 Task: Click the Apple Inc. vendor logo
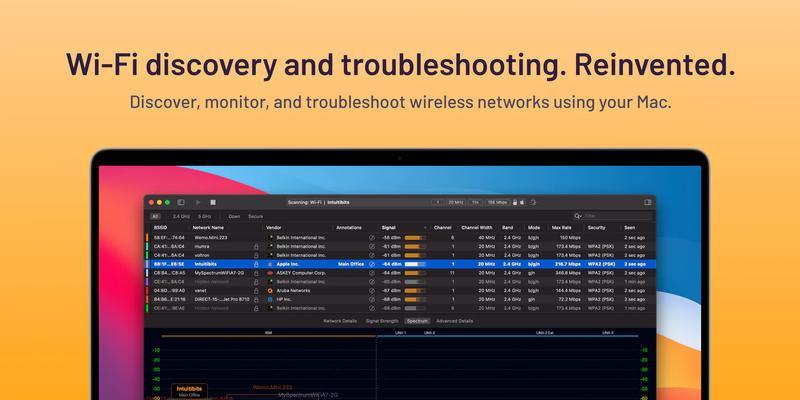(270, 264)
